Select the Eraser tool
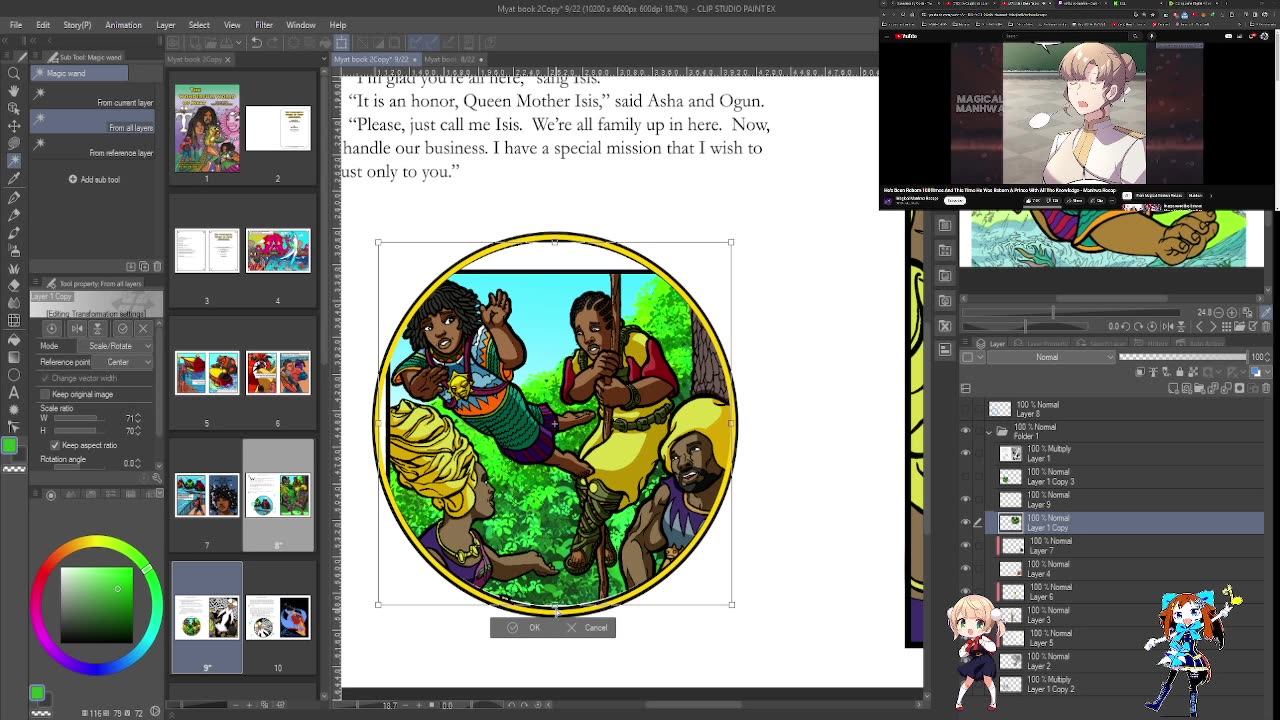Screen dimensions: 1280x720 [x=14, y=285]
